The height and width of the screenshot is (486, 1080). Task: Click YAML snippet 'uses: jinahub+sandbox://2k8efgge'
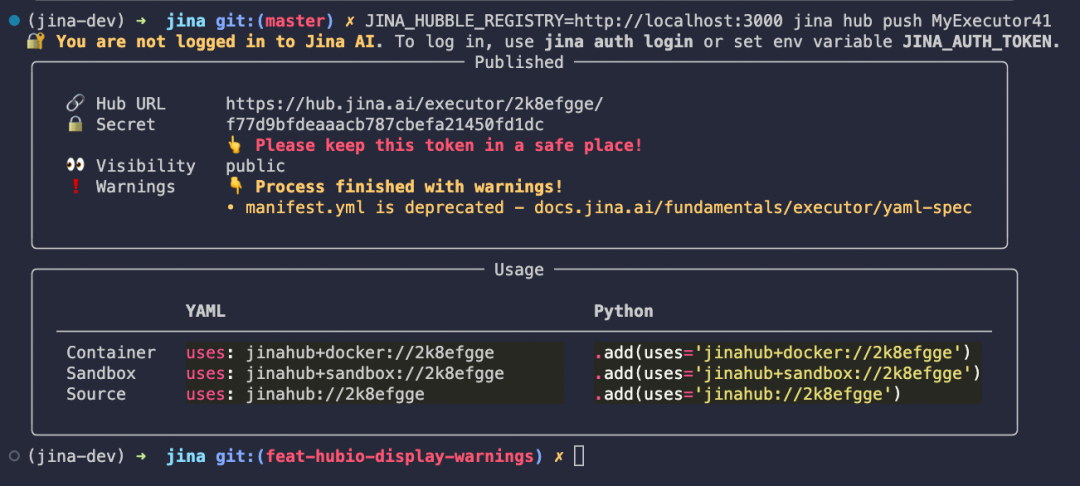345,373
